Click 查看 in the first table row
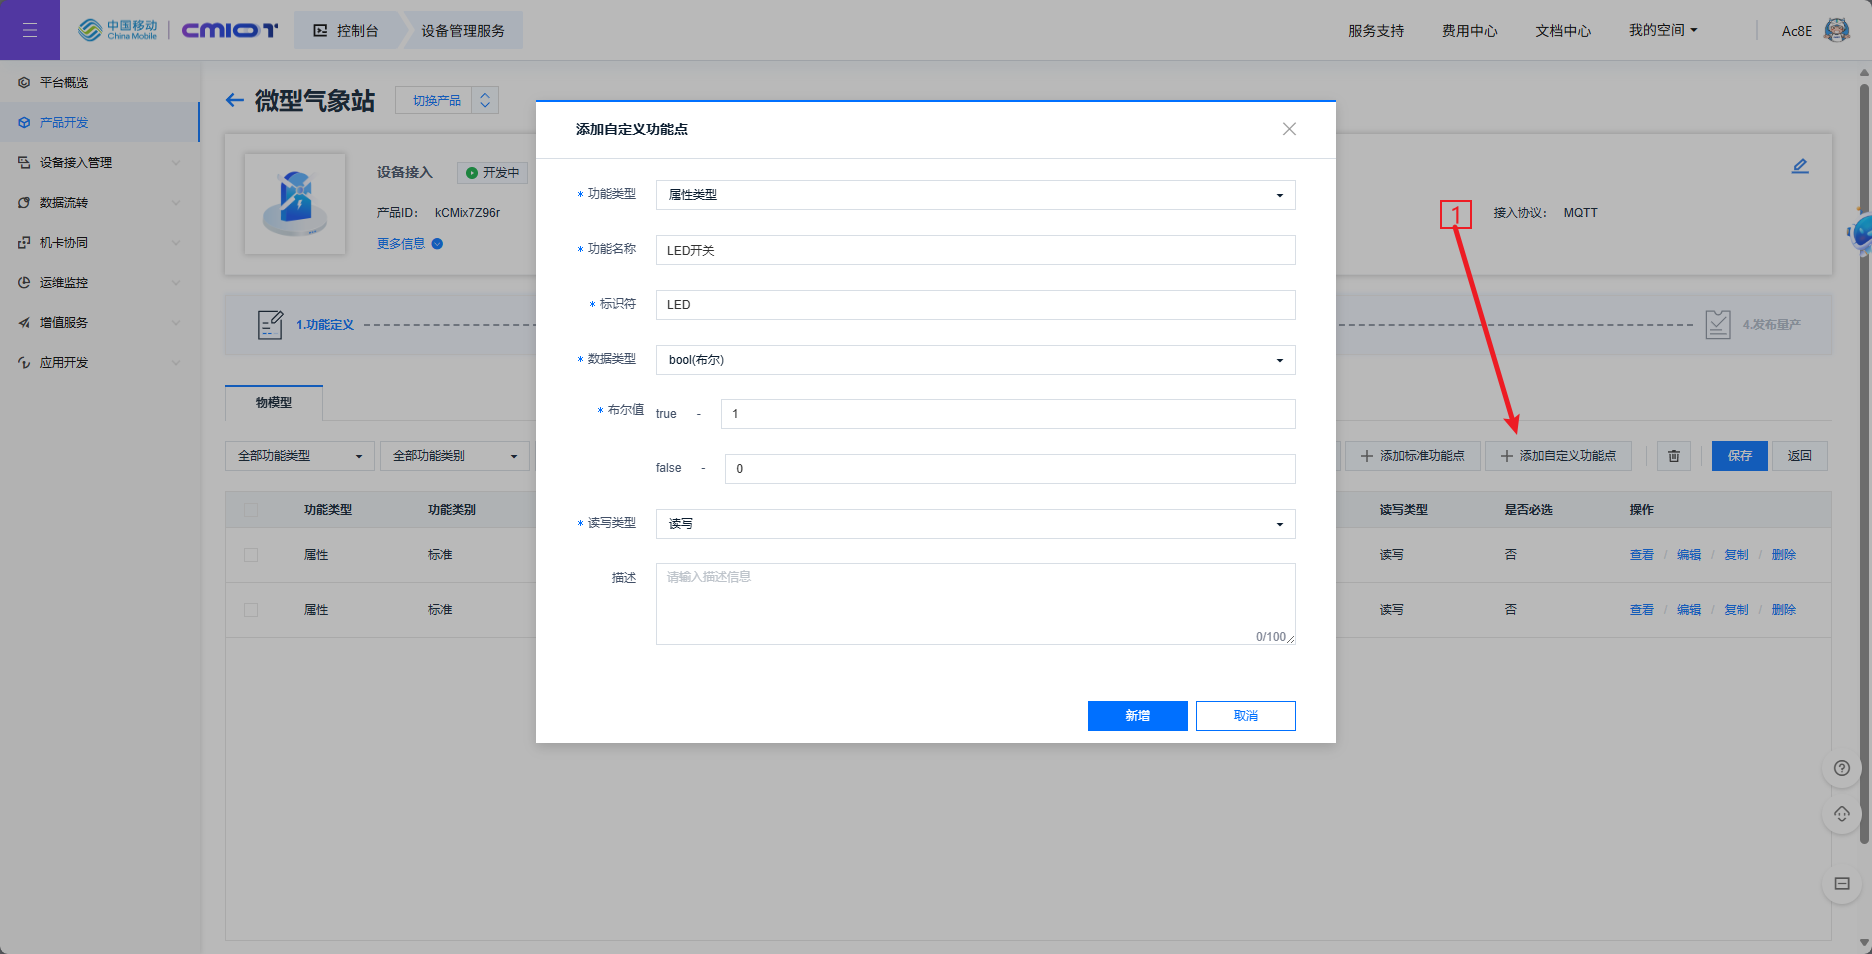This screenshot has height=954, width=1872. tap(1642, 555)
